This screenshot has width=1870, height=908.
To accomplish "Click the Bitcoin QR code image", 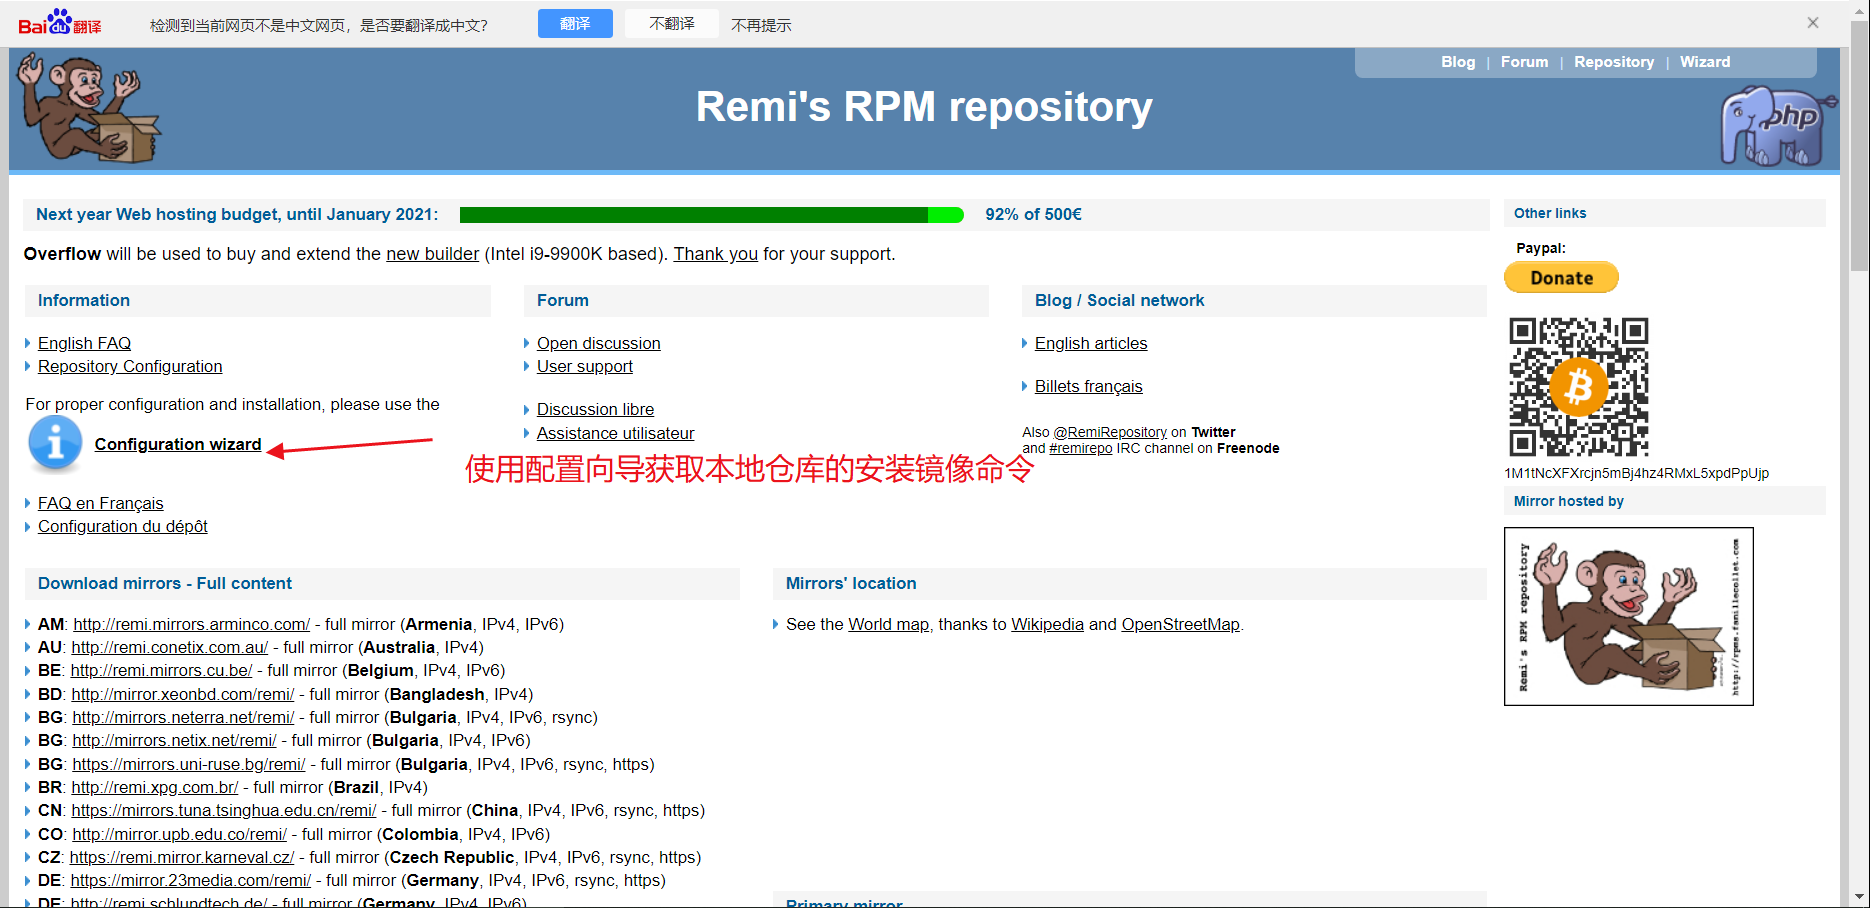I will [x=1578, y=387].
